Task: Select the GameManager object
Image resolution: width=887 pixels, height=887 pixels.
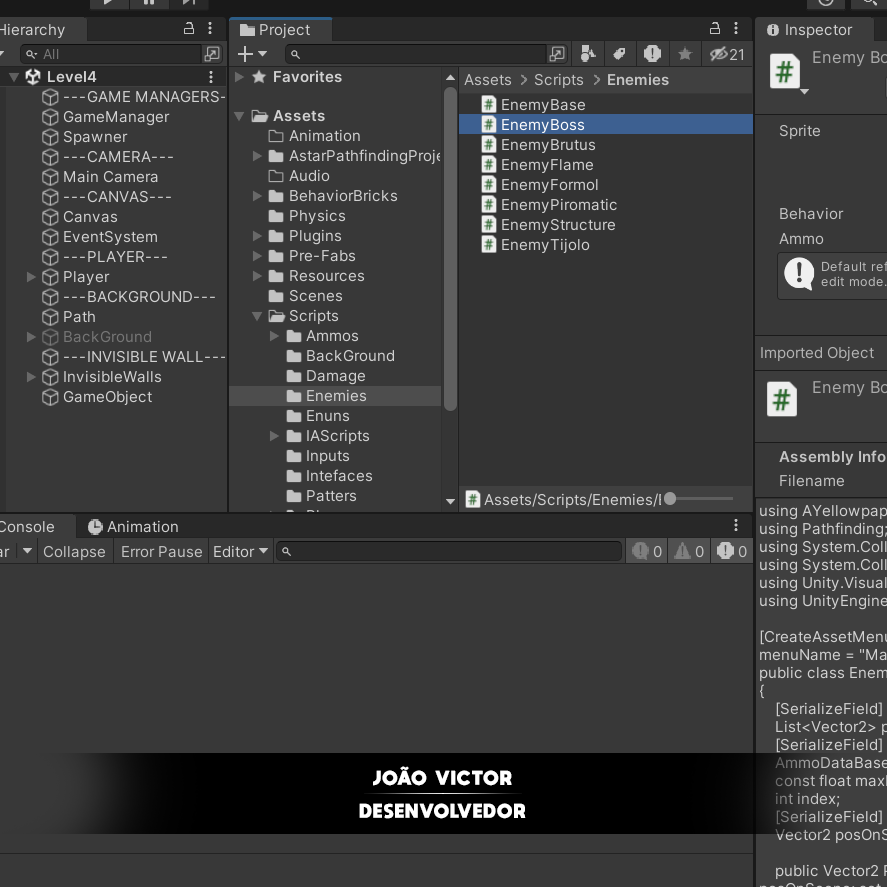Action: [x=115, y=117]
